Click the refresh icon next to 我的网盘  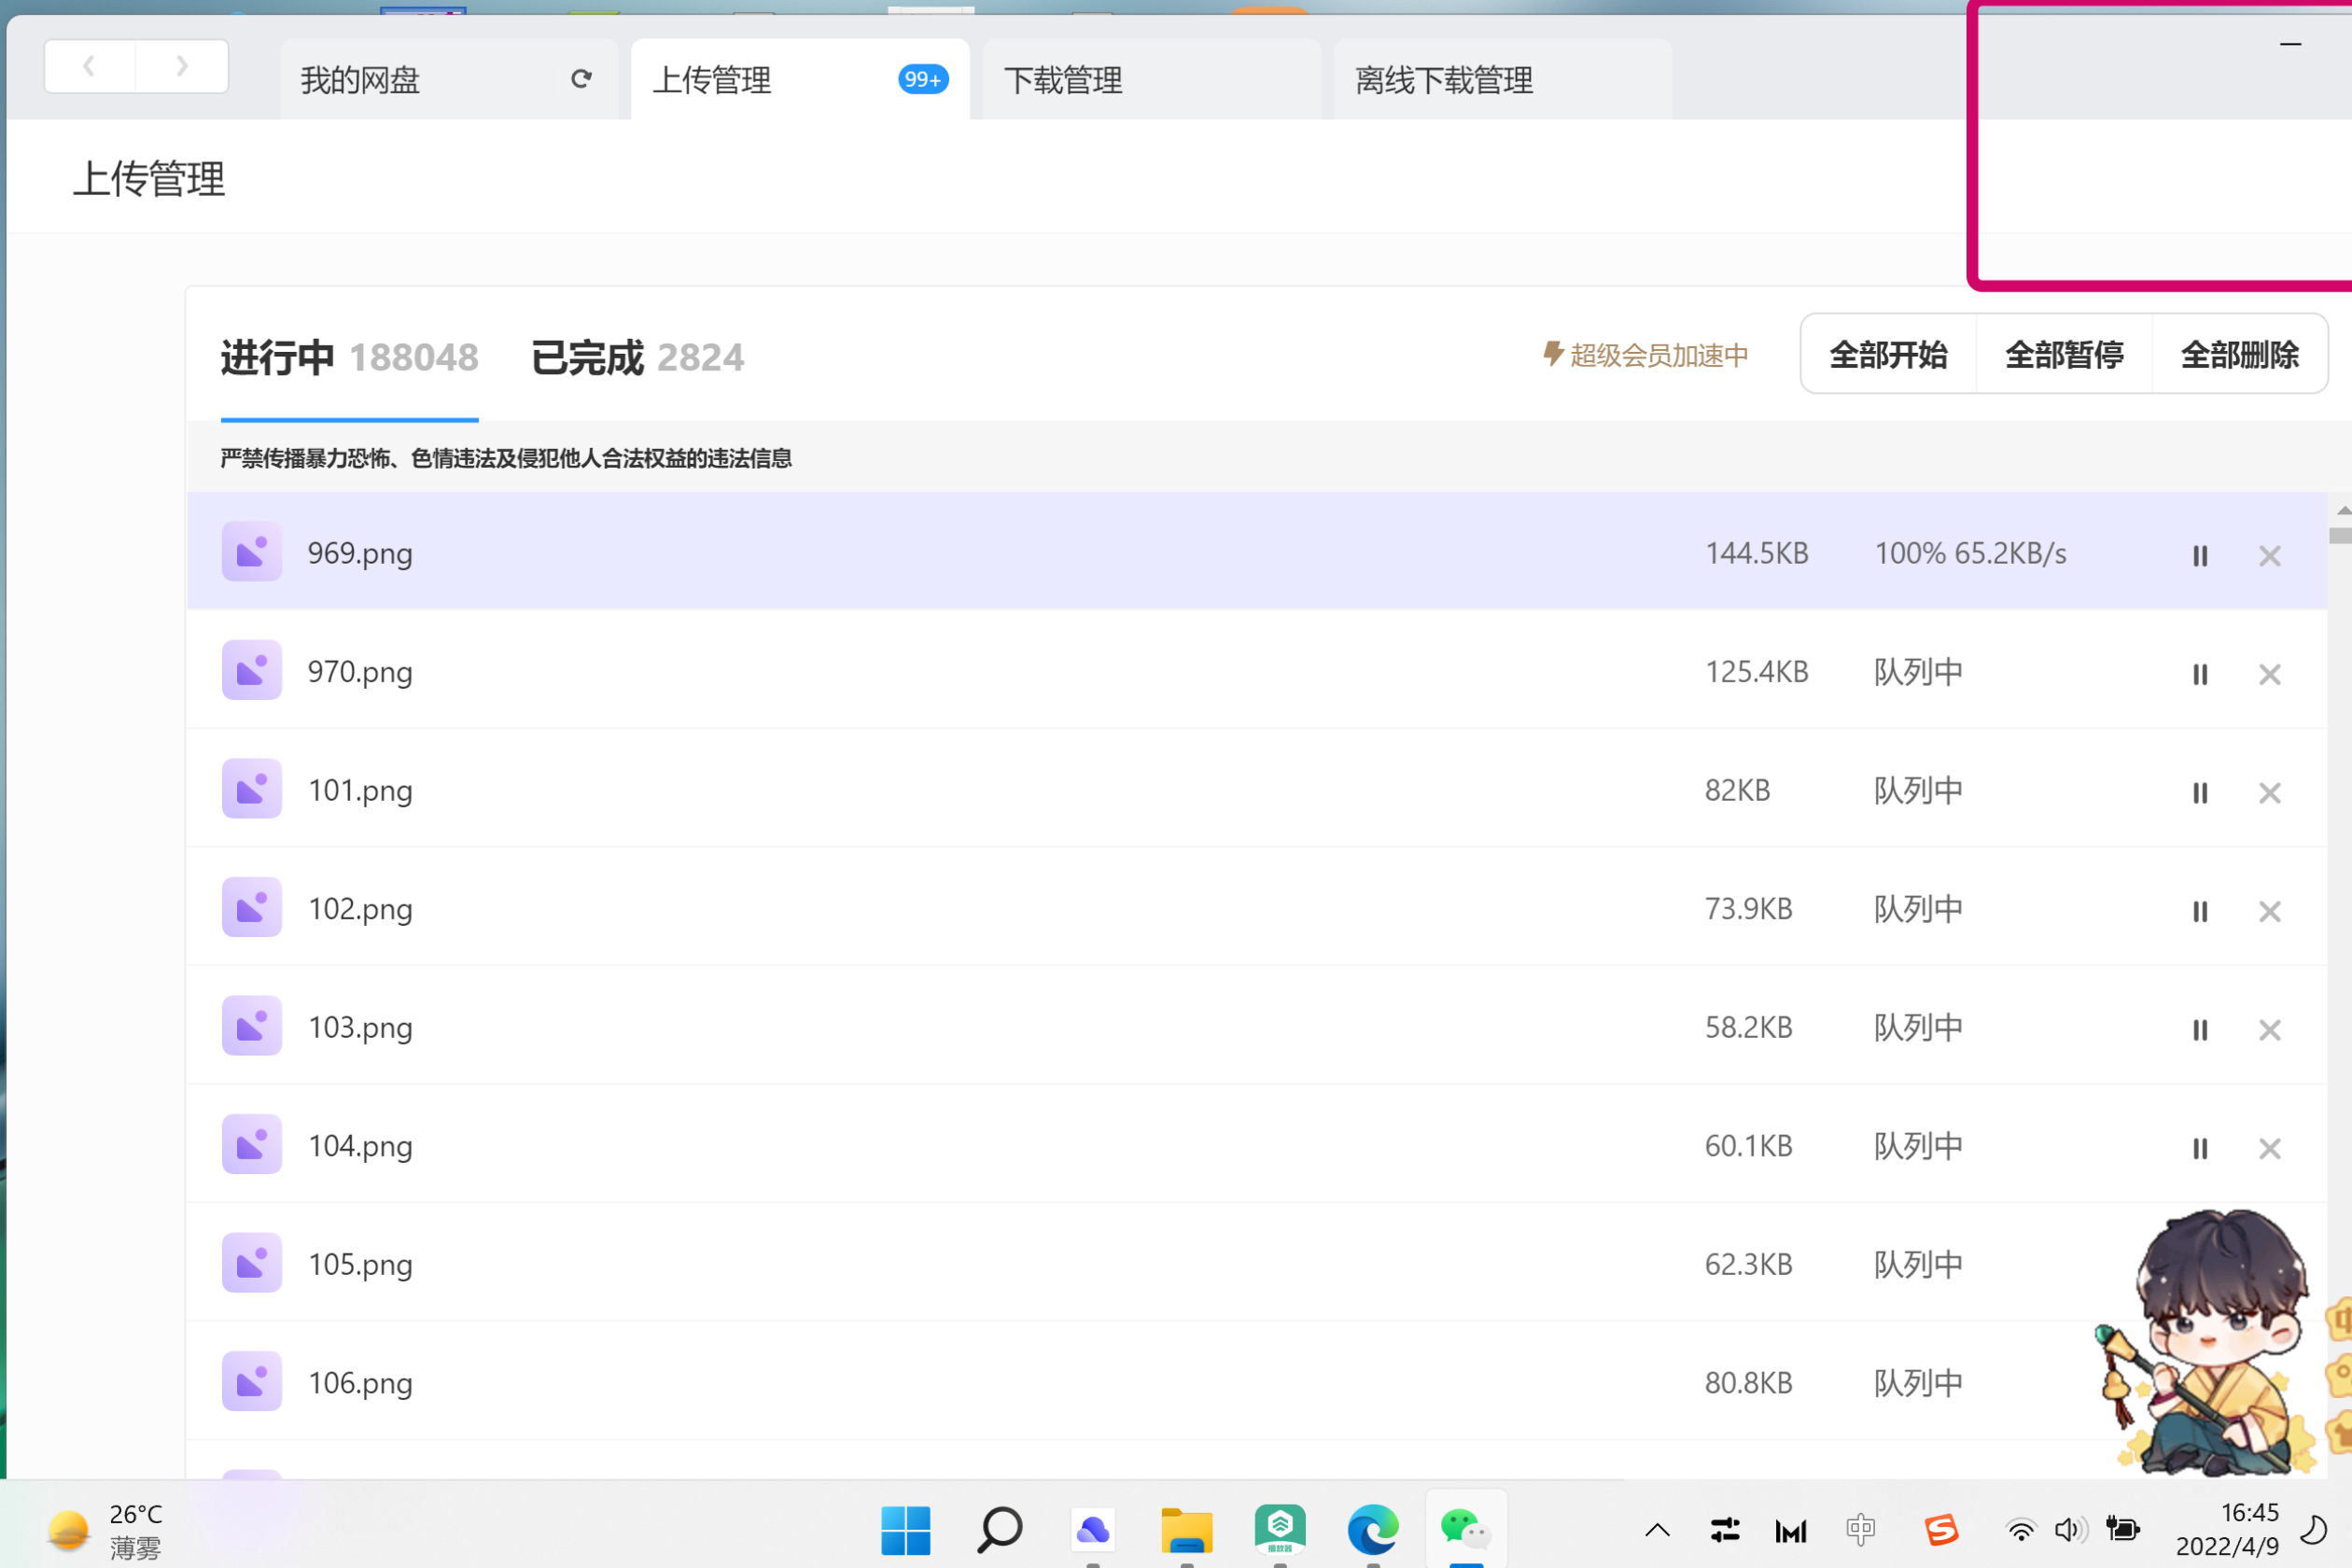(x=583, y=79)
